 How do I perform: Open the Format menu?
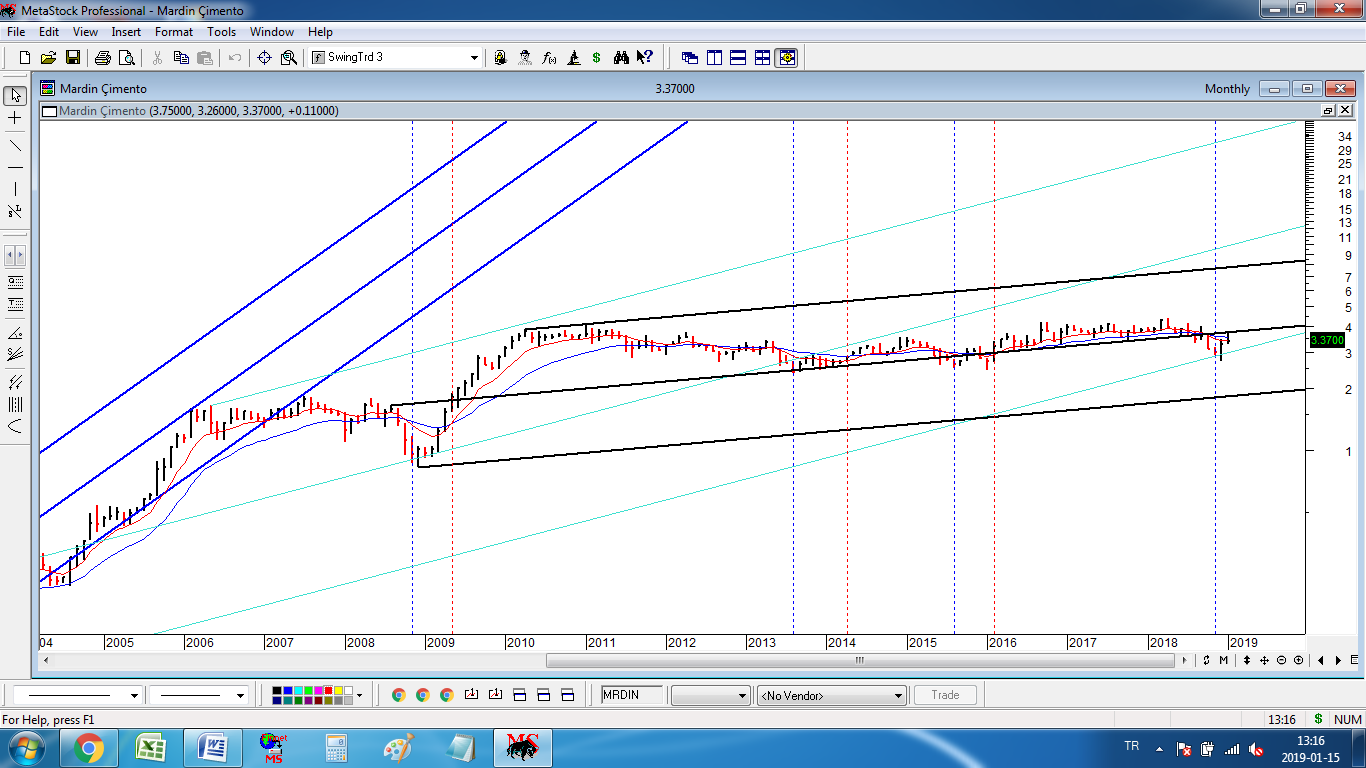coord(174,32)
